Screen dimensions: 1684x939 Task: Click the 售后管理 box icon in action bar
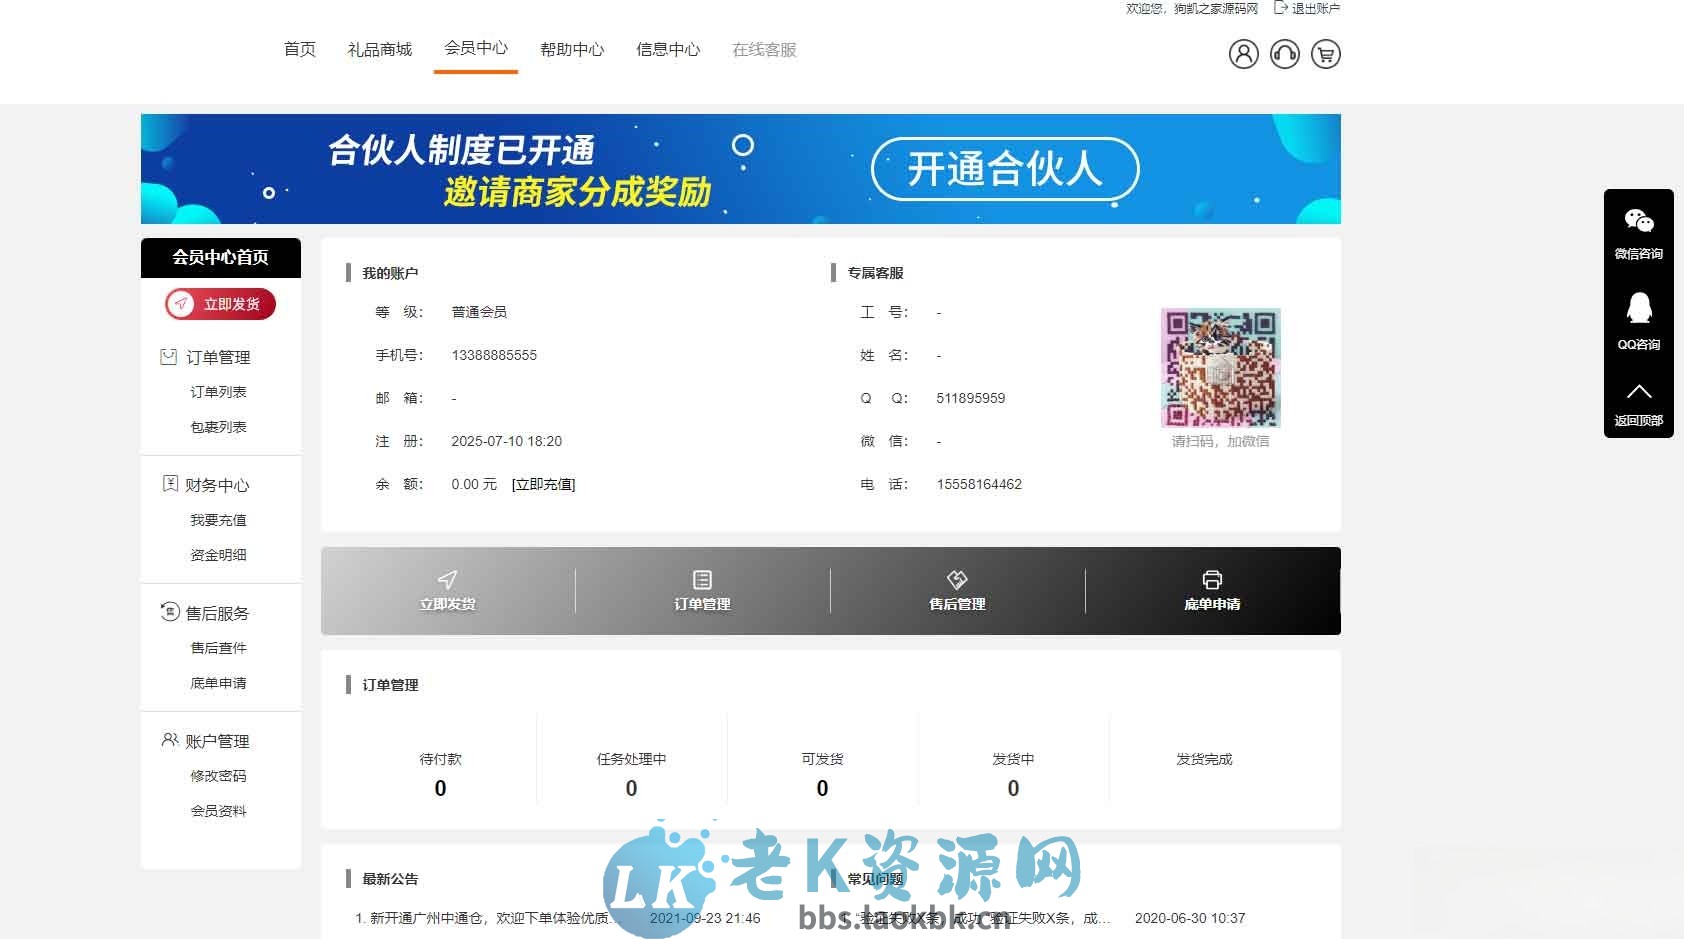tap(957, 578)
